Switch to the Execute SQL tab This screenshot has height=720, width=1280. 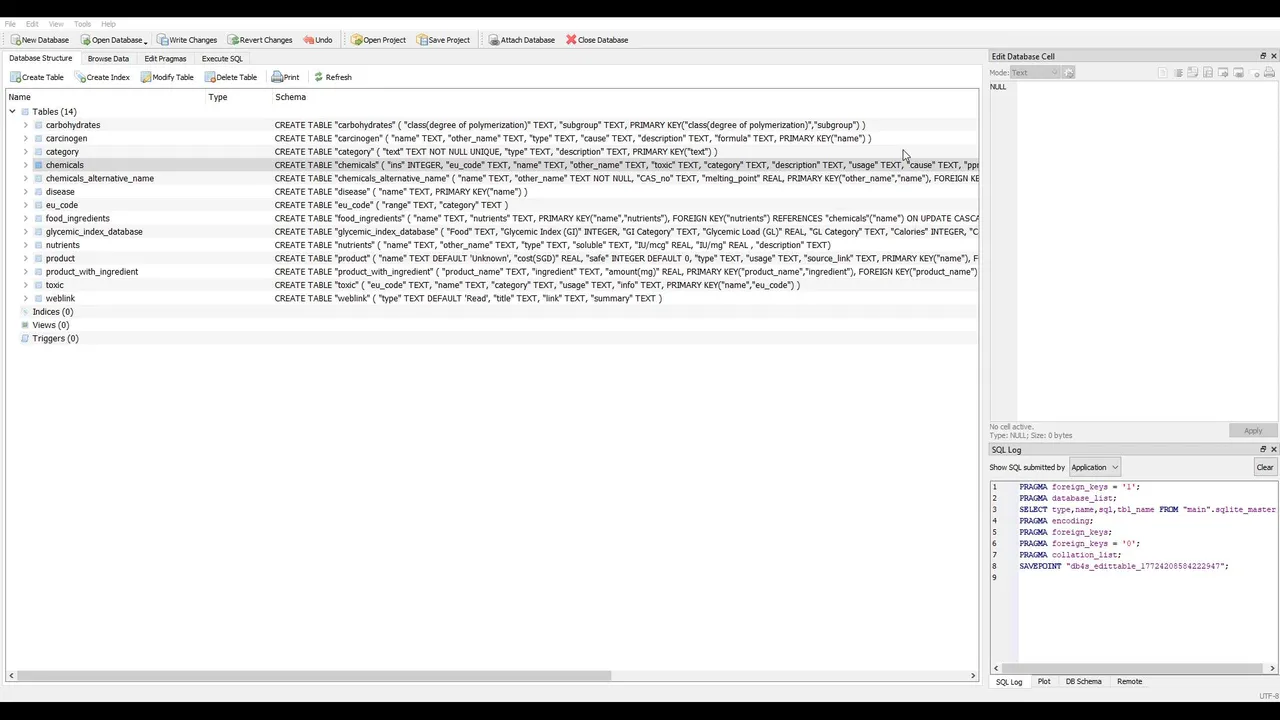[x=222, y=59]
